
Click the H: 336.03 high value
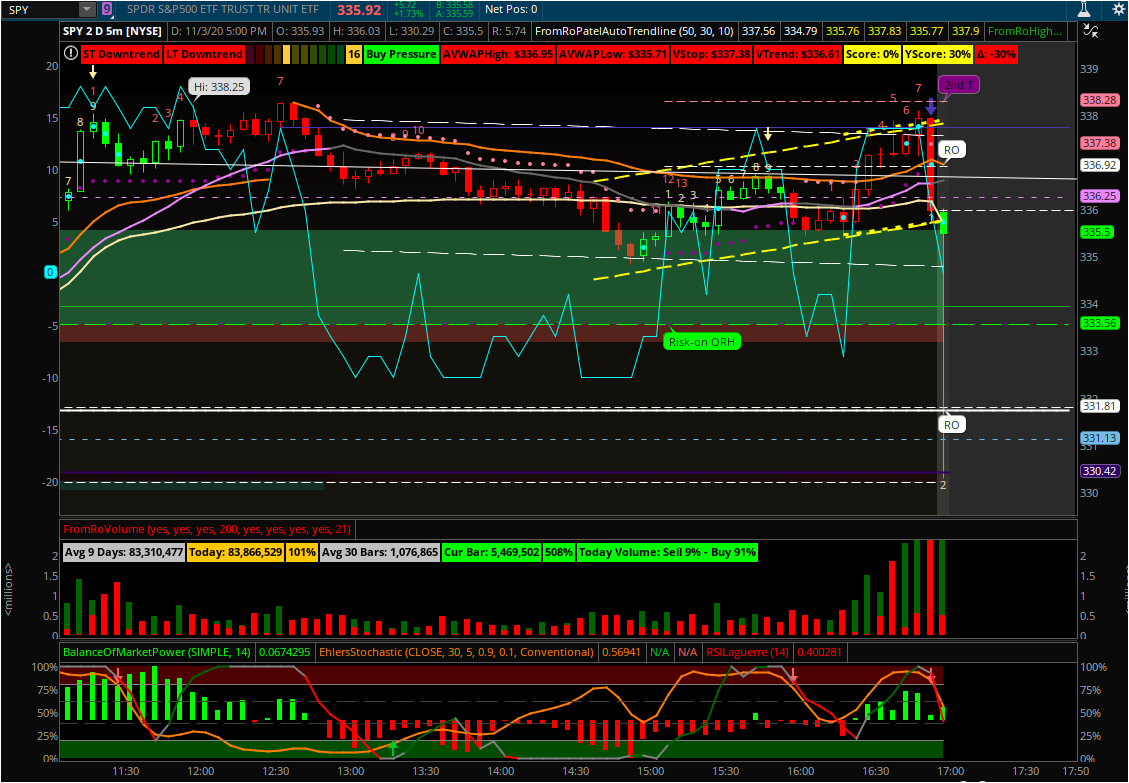point(356,31)
